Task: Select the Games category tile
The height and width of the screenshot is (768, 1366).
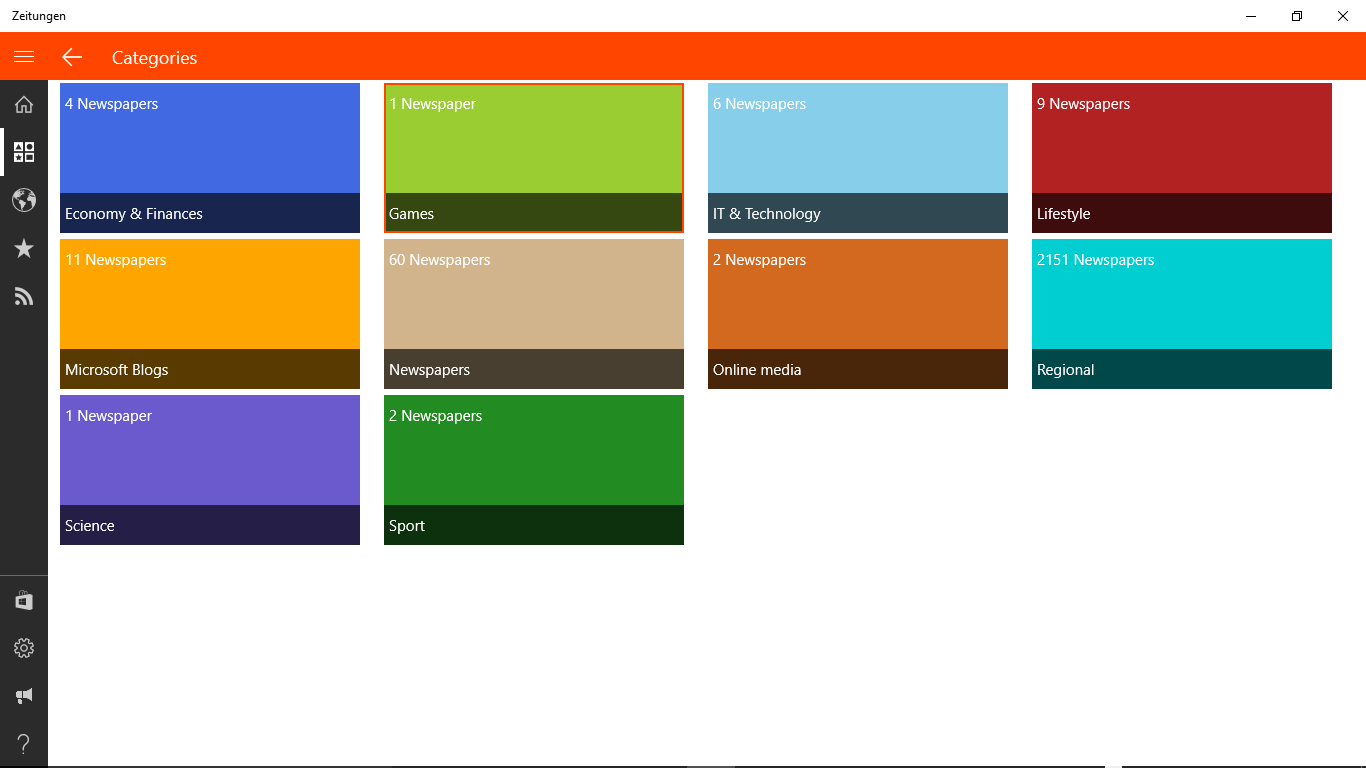Action: point(533,157)
